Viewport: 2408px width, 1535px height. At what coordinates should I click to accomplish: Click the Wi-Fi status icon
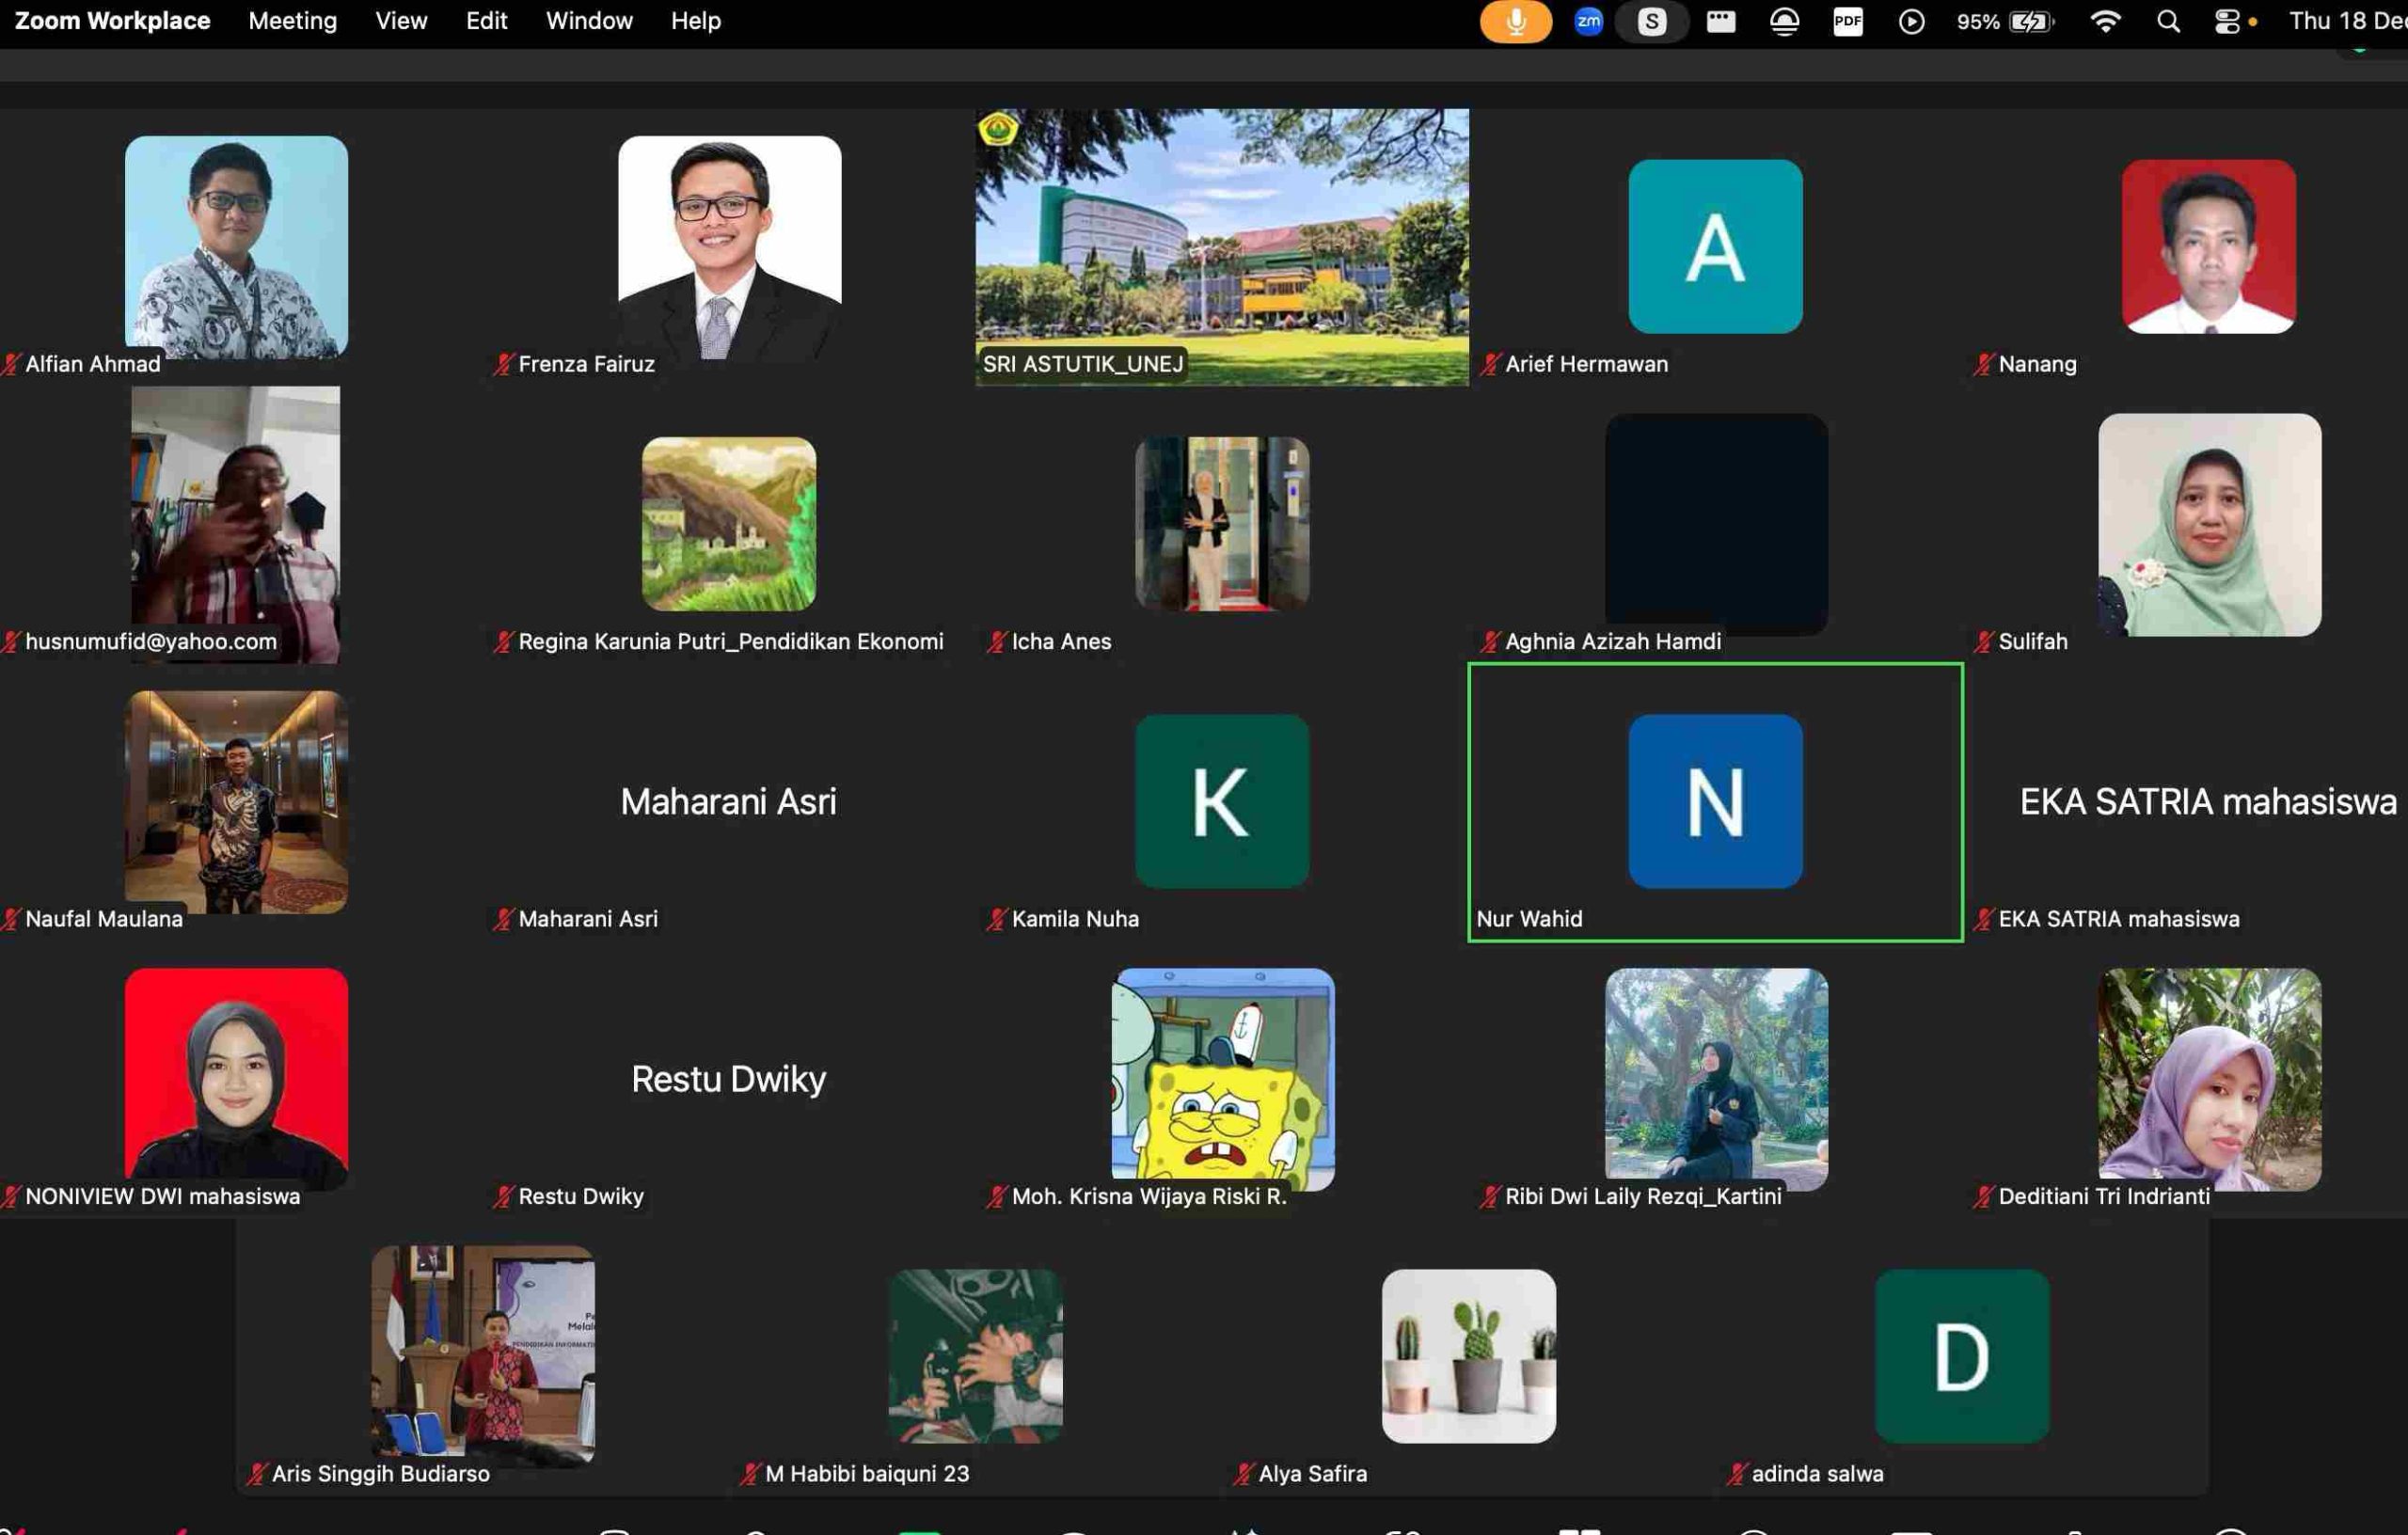(x=2105, y=21)
